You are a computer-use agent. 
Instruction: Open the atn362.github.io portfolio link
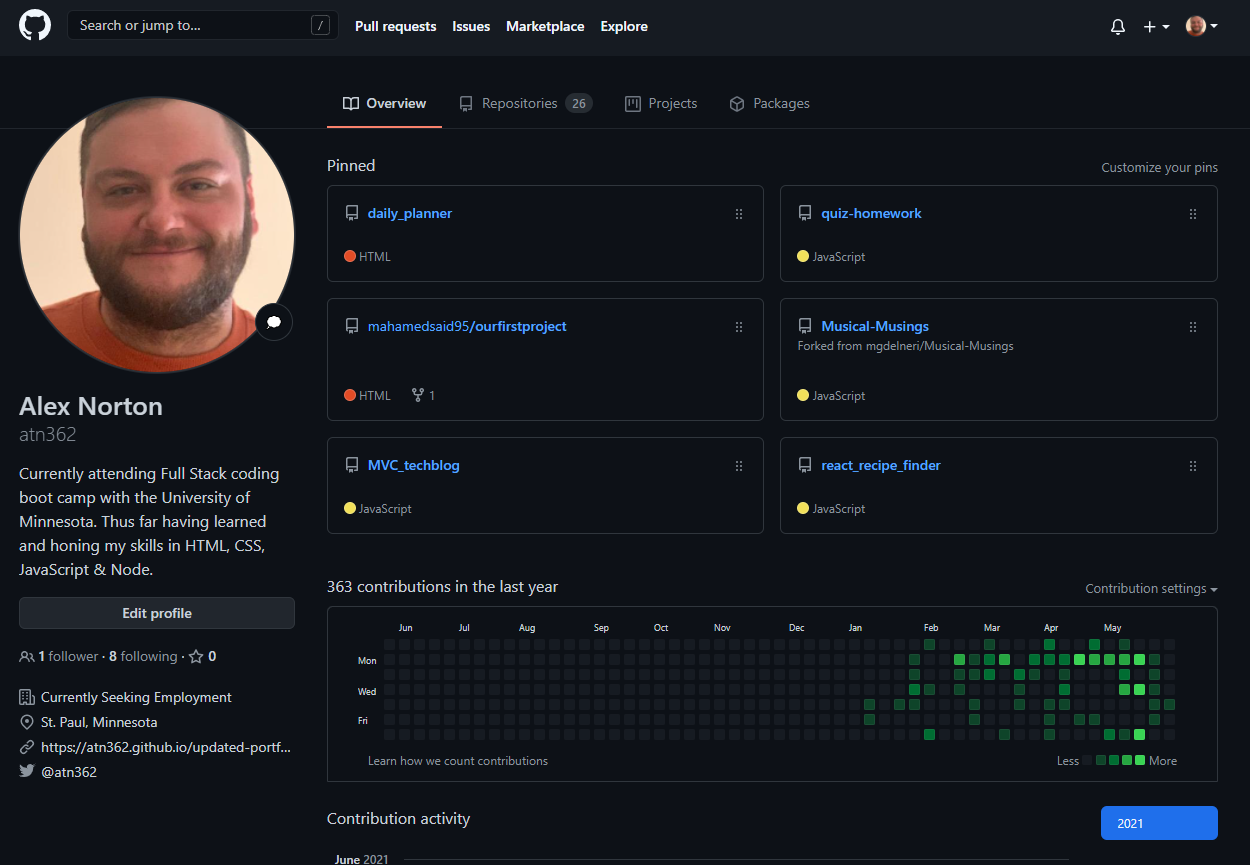[166, 747]
